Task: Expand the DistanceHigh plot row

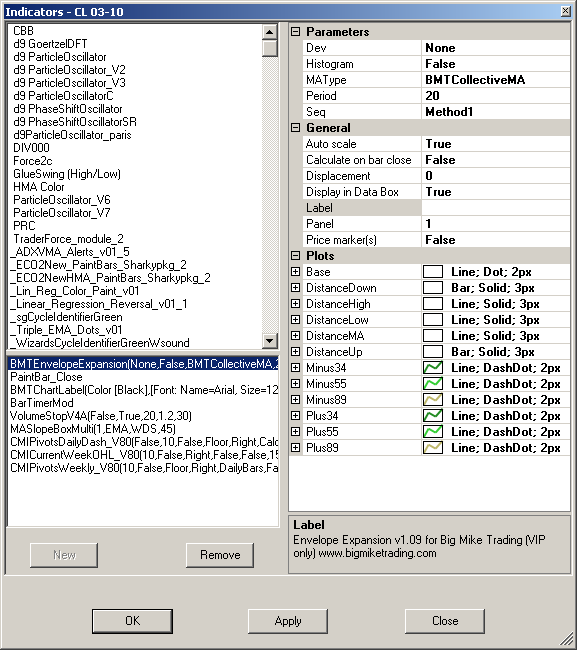Action: coord(295,303)
